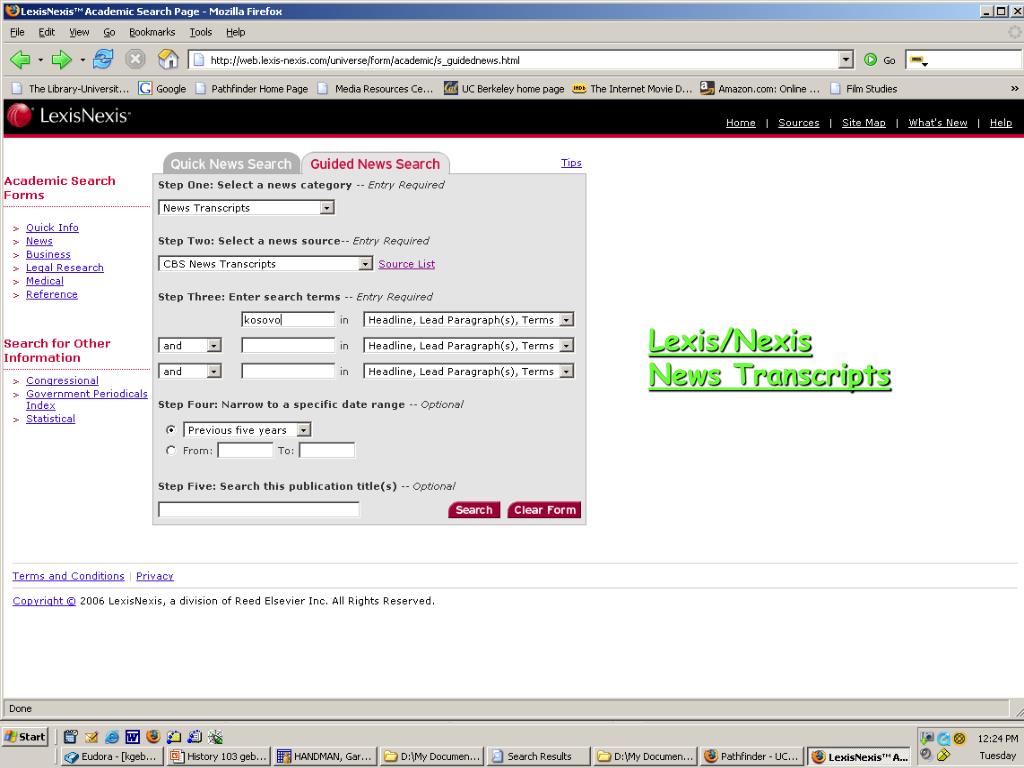Click the Clear Form button
This screenshot has width=1024, height=768.
tap(545, 510)
